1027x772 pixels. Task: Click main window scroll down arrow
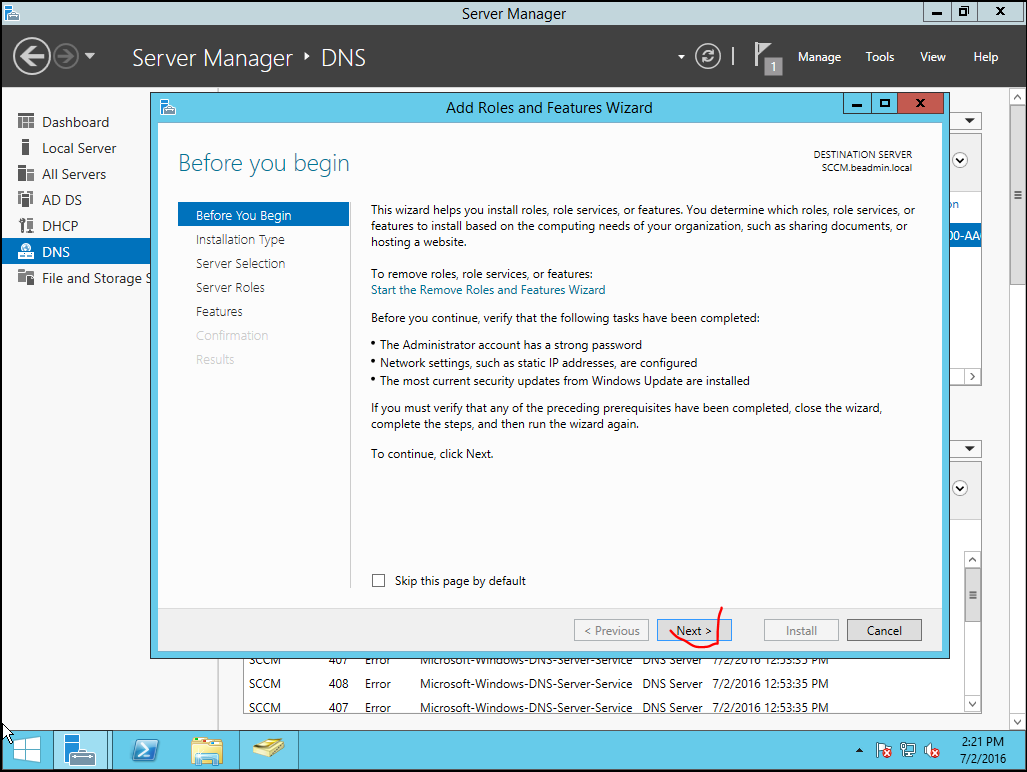tap(1017, 722)
